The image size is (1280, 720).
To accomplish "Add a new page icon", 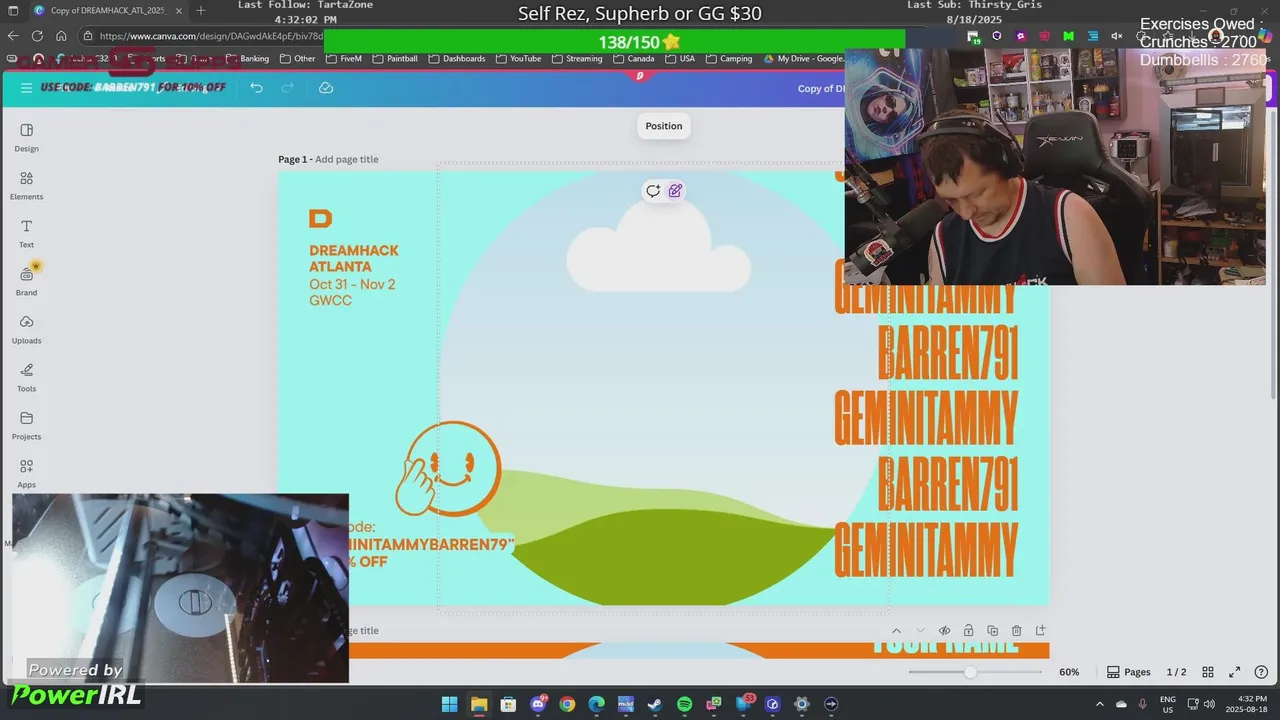I will (1040, 631).
